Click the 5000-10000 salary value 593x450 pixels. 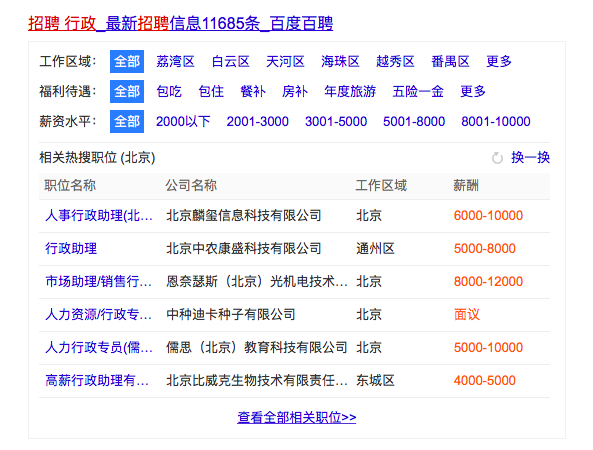point(488,347)
